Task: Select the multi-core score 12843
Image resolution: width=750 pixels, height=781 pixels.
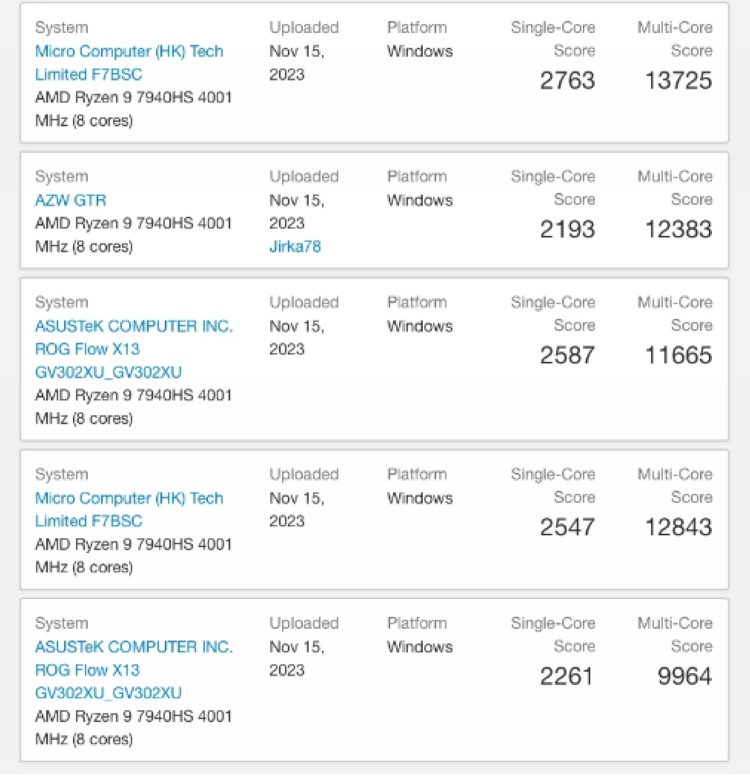Action: 678,528
